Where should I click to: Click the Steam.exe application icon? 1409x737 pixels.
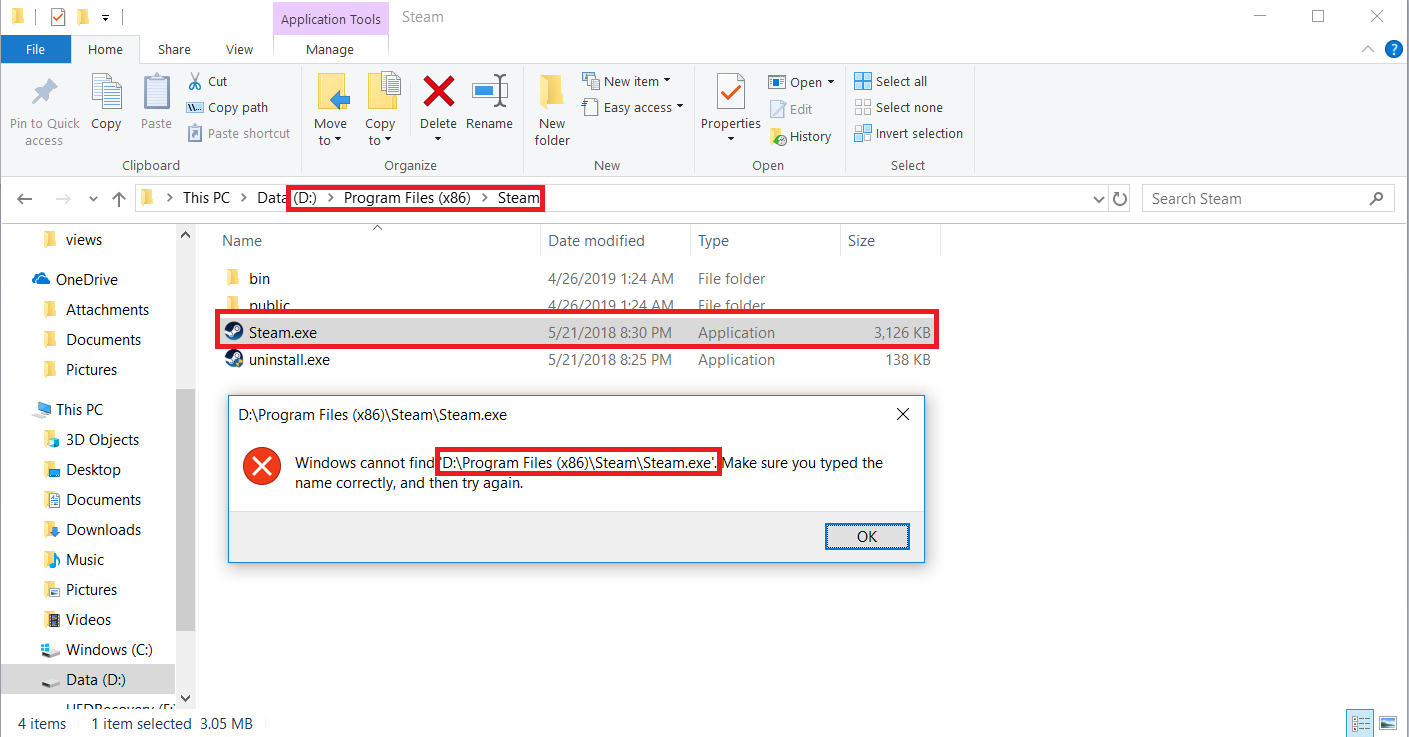[x=234, y=332]
